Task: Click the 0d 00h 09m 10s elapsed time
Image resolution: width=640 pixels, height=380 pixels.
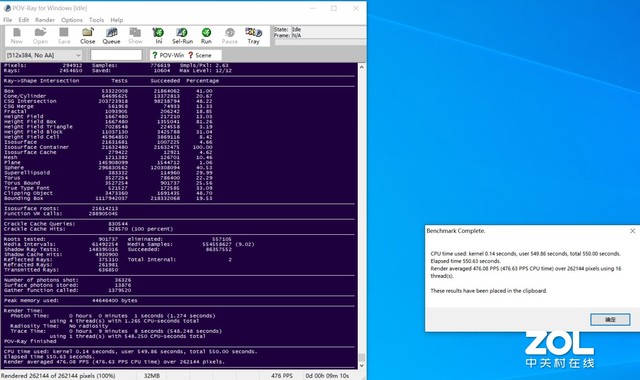Action: coord(327,376)
